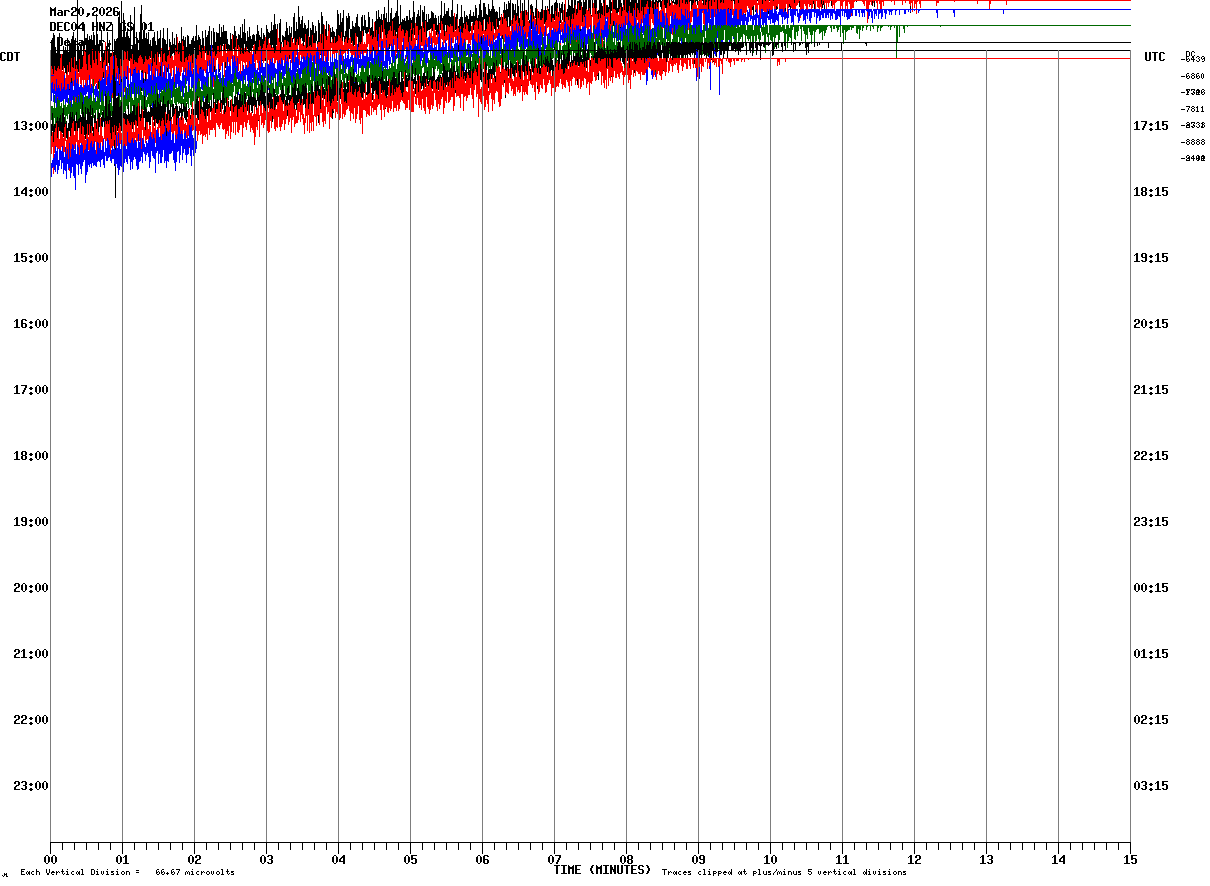Click the DEC04 HNZ station label
This screenshot has height=886, width=1210.
[81, 26]
